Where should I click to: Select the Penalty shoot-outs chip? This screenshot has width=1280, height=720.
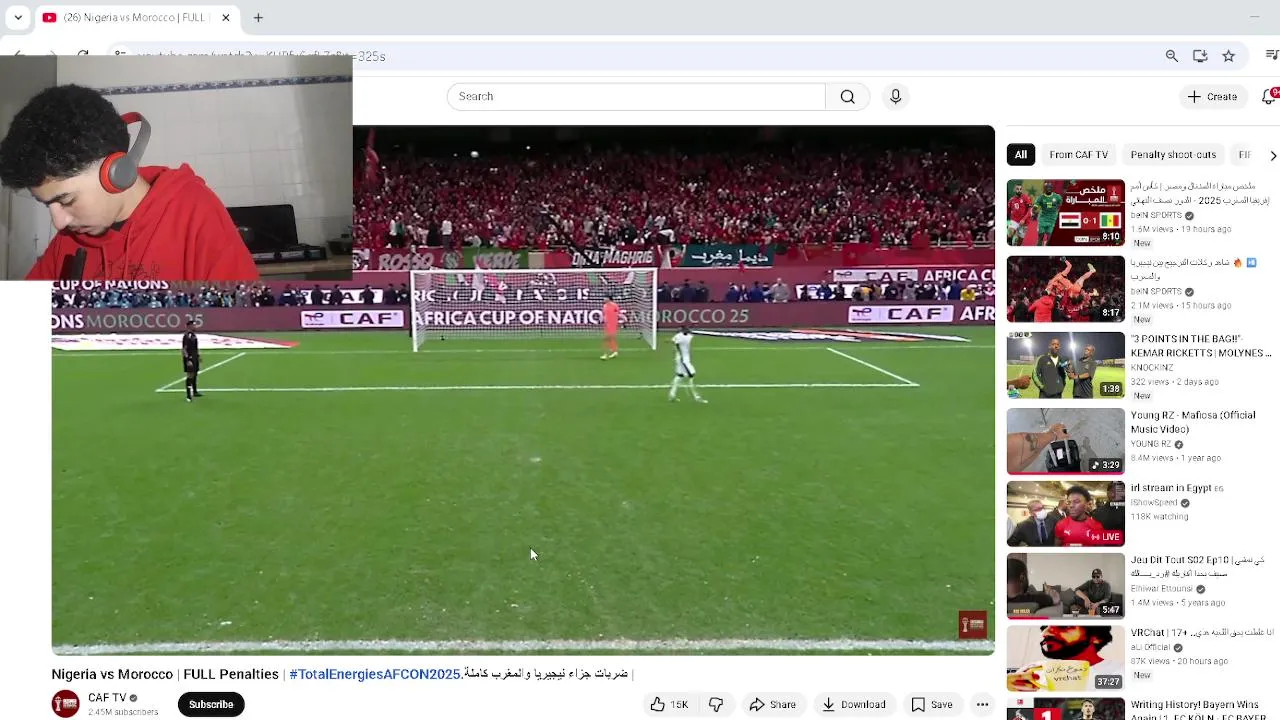(x=1173, y=155)
